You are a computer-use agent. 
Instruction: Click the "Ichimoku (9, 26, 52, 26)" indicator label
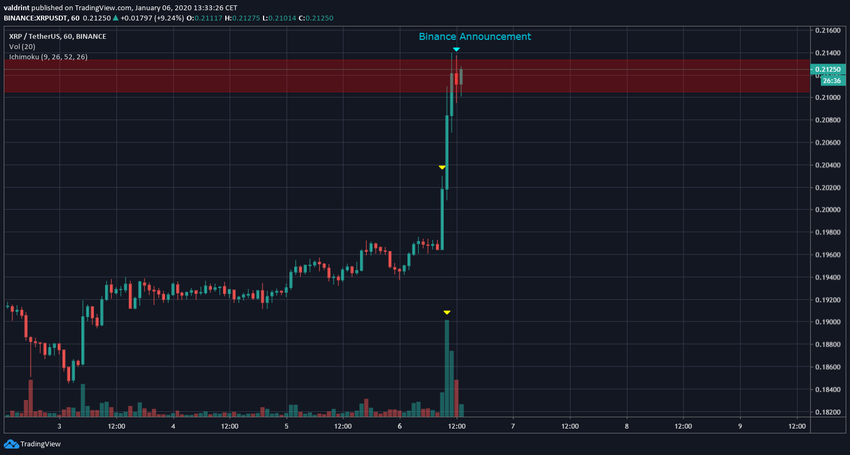48,56
